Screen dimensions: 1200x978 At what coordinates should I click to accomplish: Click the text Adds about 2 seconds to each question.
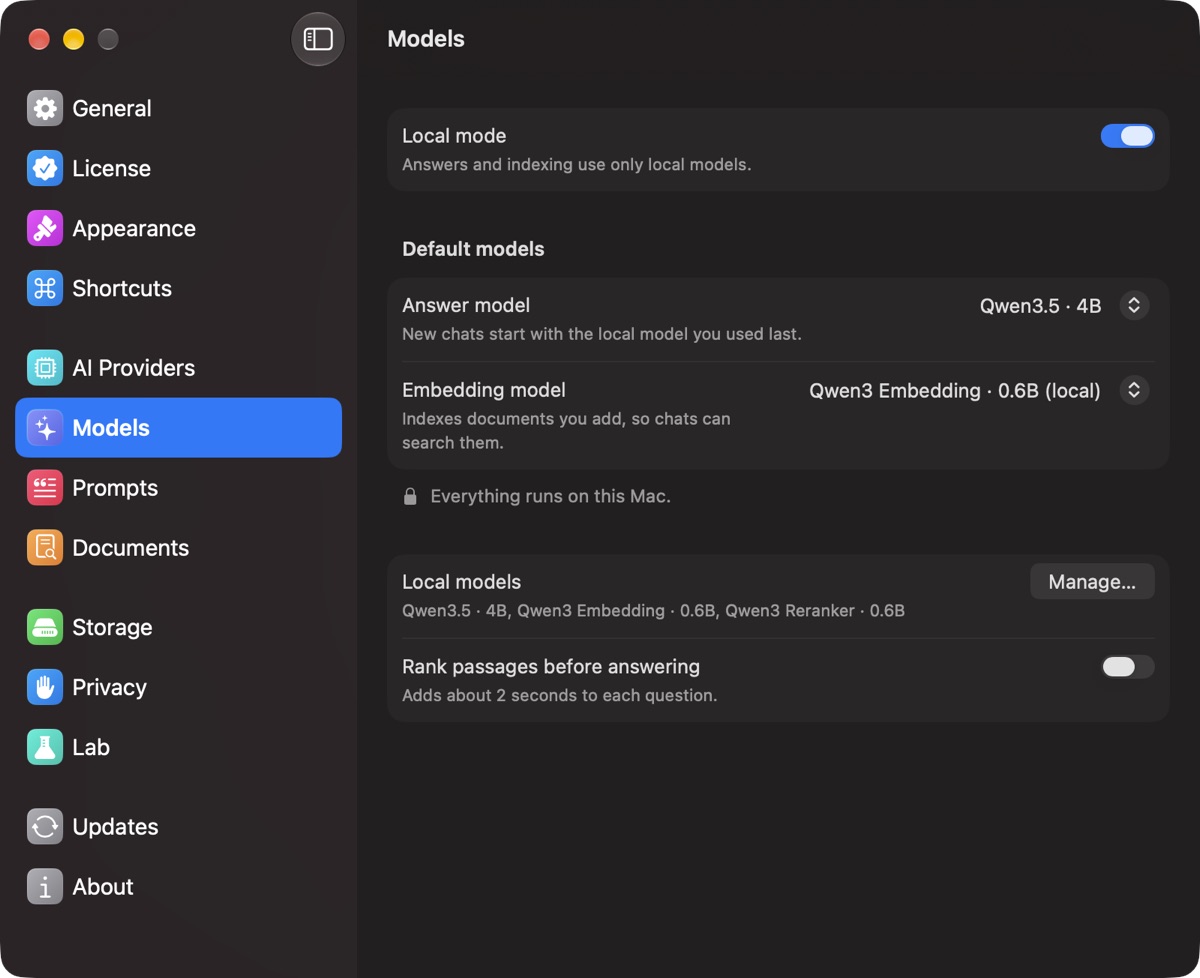tap(560, 695)
